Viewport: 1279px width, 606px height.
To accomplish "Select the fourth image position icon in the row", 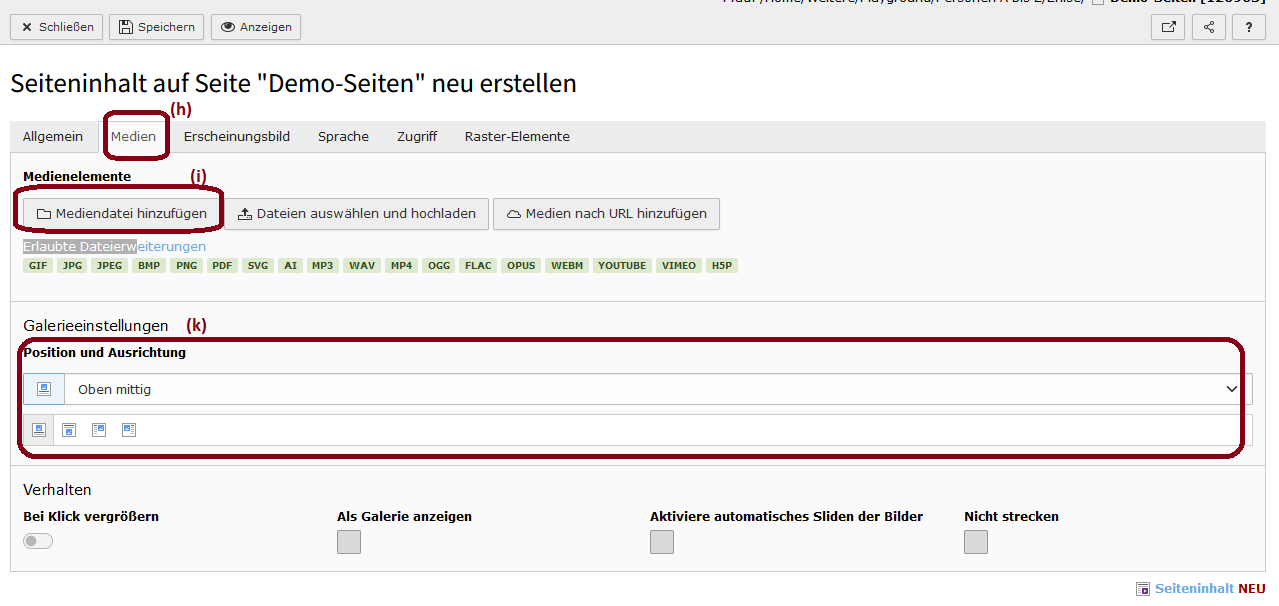I will (129, 430).
